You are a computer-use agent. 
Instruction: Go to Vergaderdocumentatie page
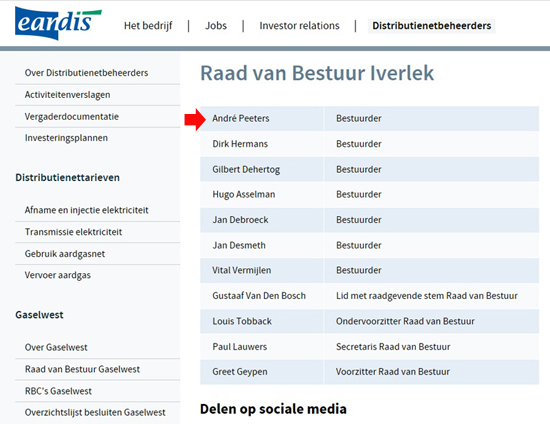click(72, 116)
